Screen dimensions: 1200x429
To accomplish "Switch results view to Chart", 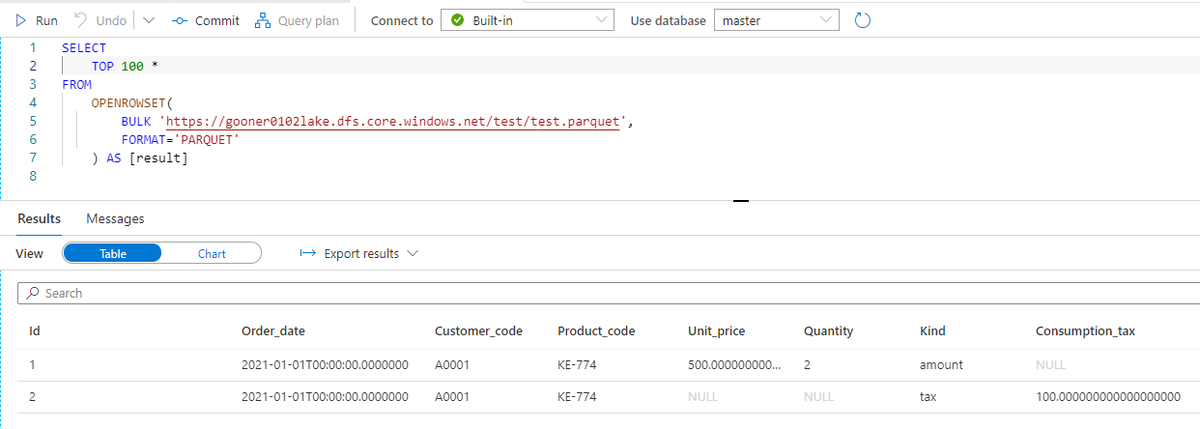I will click(211, 253).
